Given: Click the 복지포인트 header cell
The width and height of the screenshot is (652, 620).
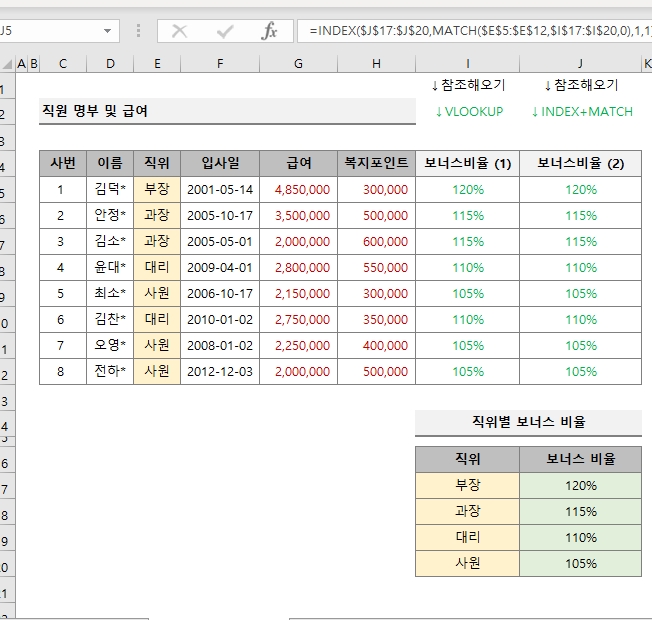Looking at the screenshot, I should tap(376, 163).
